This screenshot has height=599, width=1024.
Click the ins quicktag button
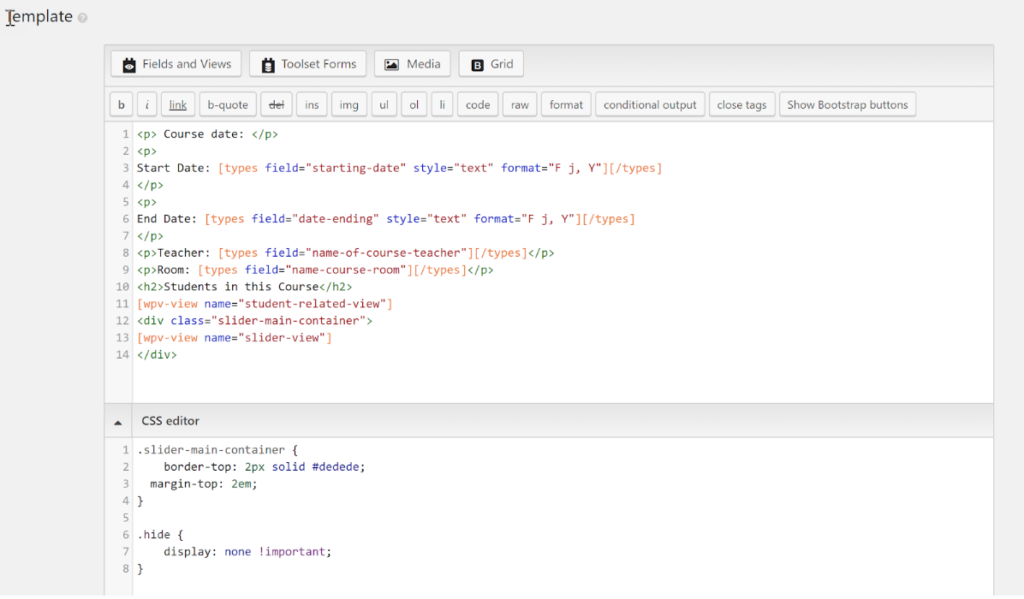coord(312,105)
